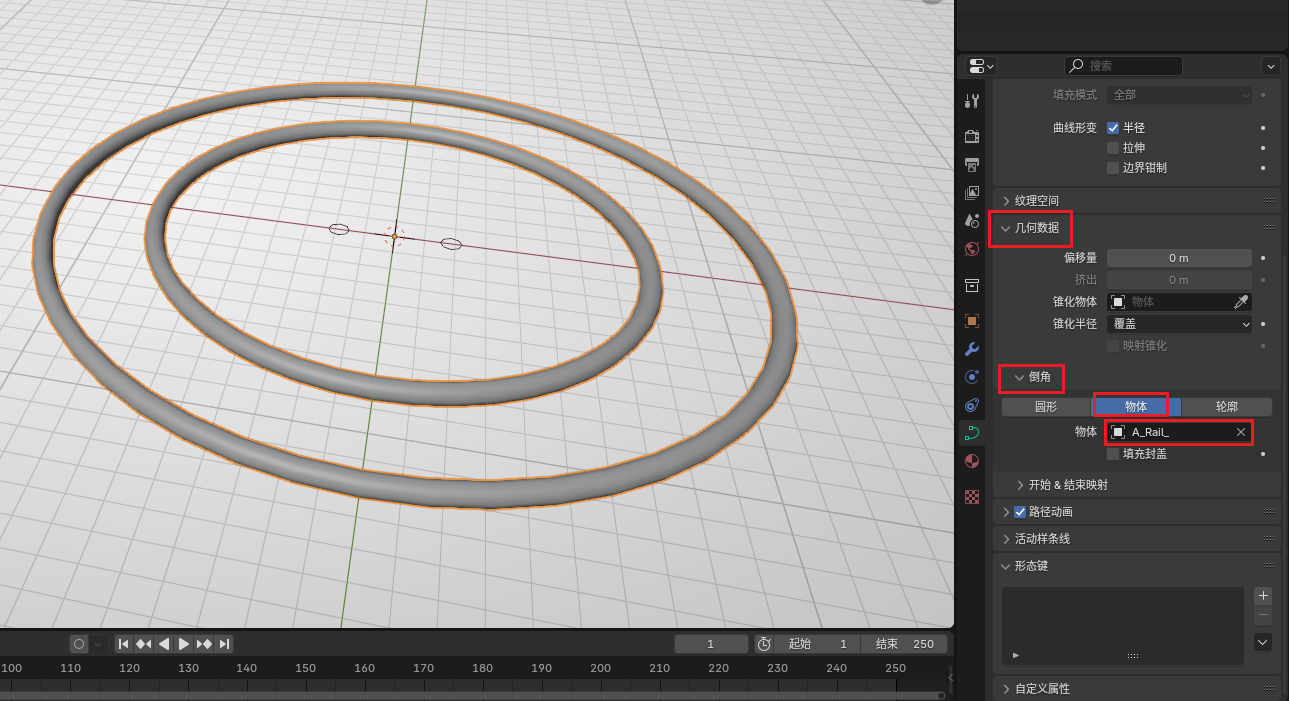The width and height of the screenshot is (1289, 701).
Task: Play animation in reverse
Action: coord(164,644)
